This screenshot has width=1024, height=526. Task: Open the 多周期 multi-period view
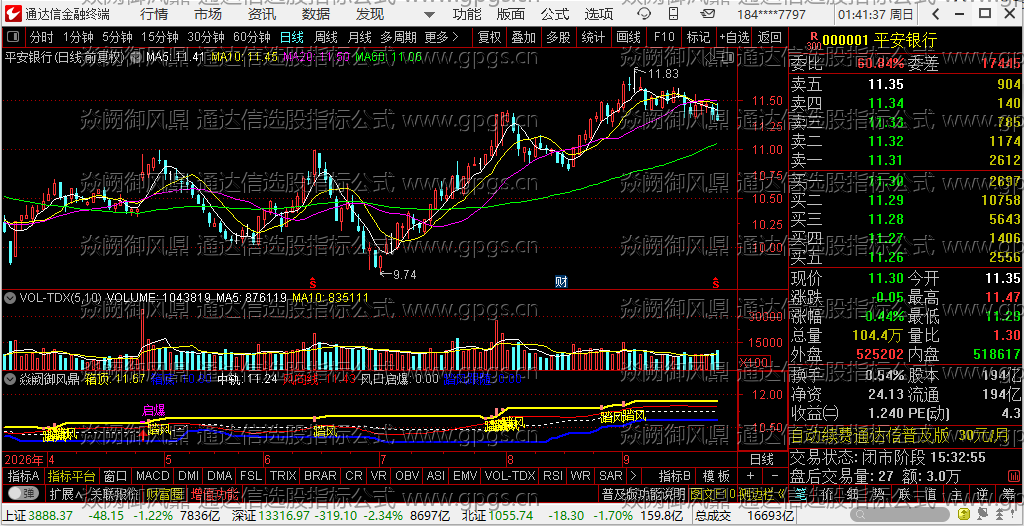coord(399,37)
